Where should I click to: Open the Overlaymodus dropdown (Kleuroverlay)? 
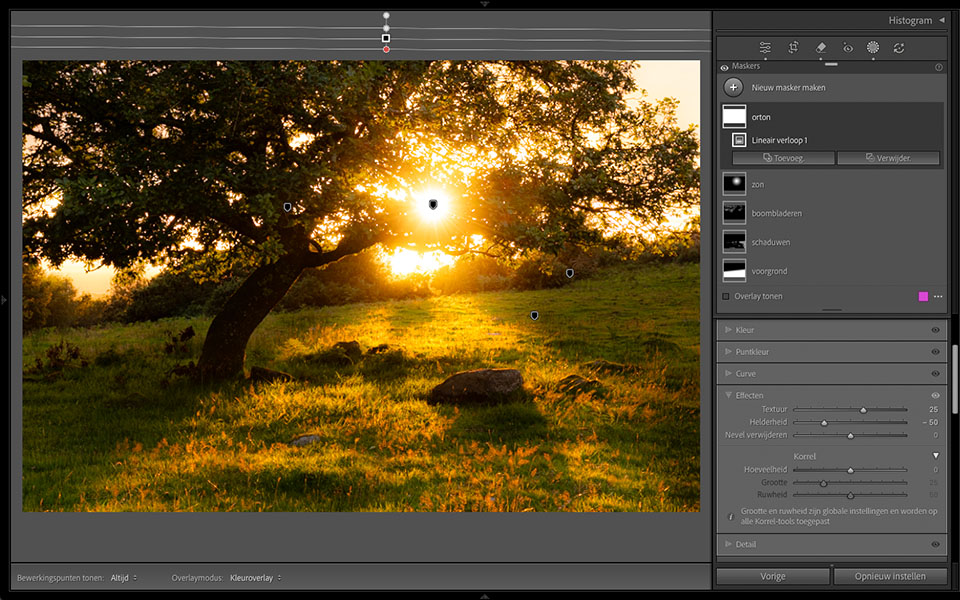tap(256, 578)
